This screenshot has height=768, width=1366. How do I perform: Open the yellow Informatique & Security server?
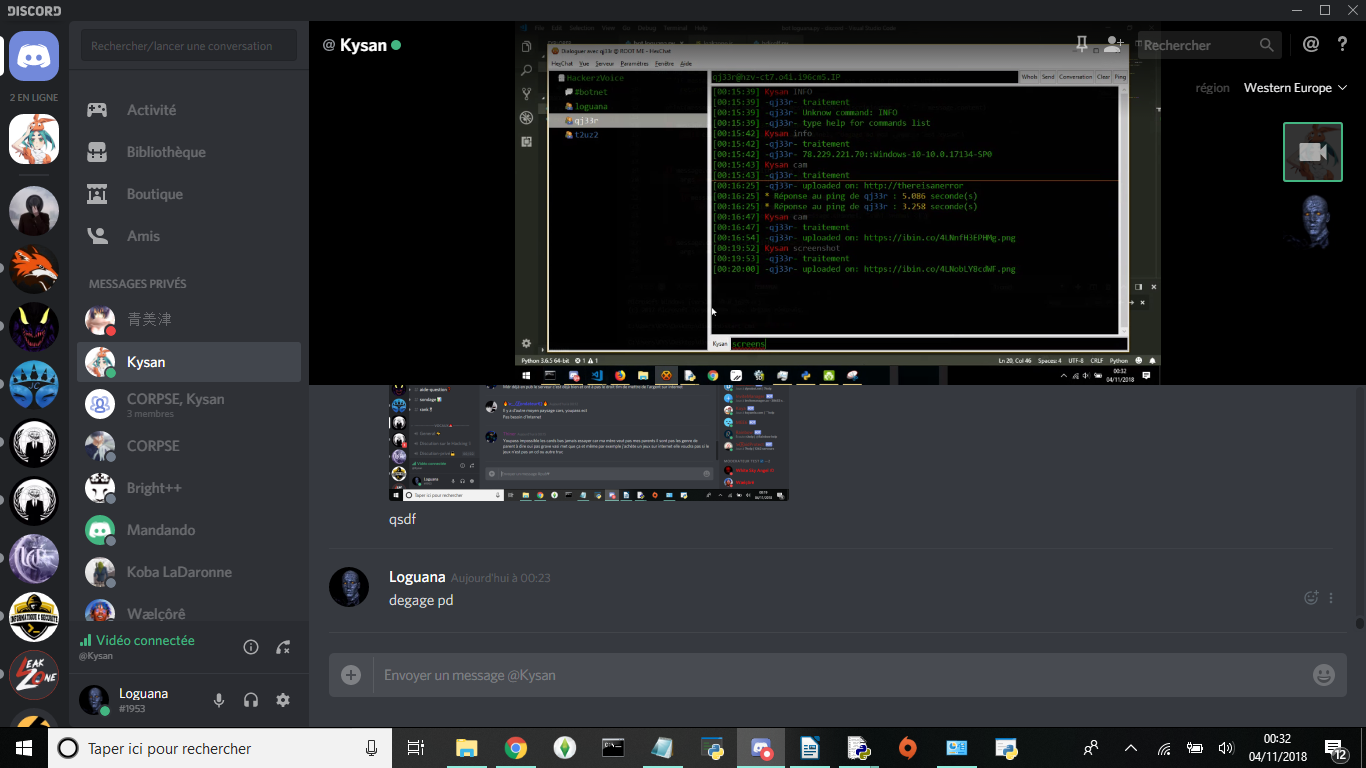tap(34, 617)
